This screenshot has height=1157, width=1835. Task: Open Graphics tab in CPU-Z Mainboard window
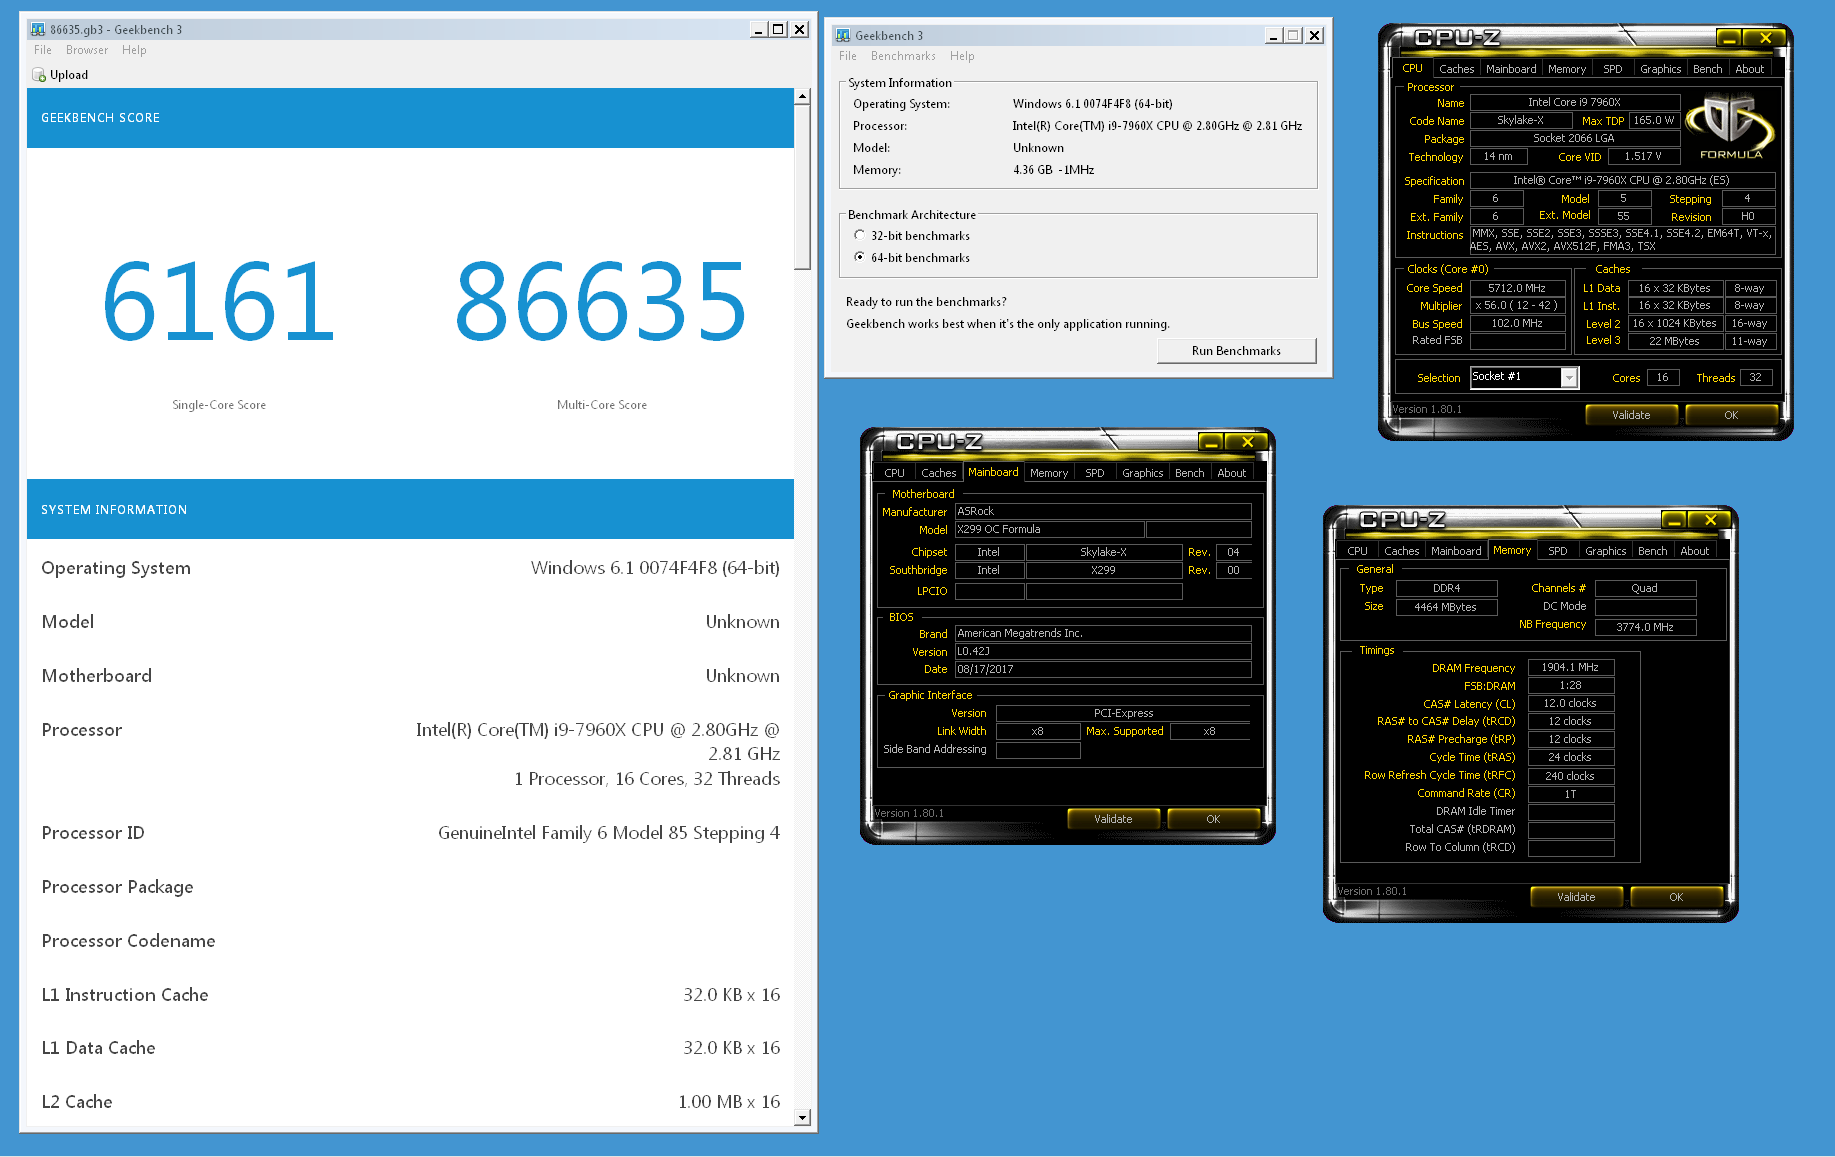click(x=1142, y=473)
